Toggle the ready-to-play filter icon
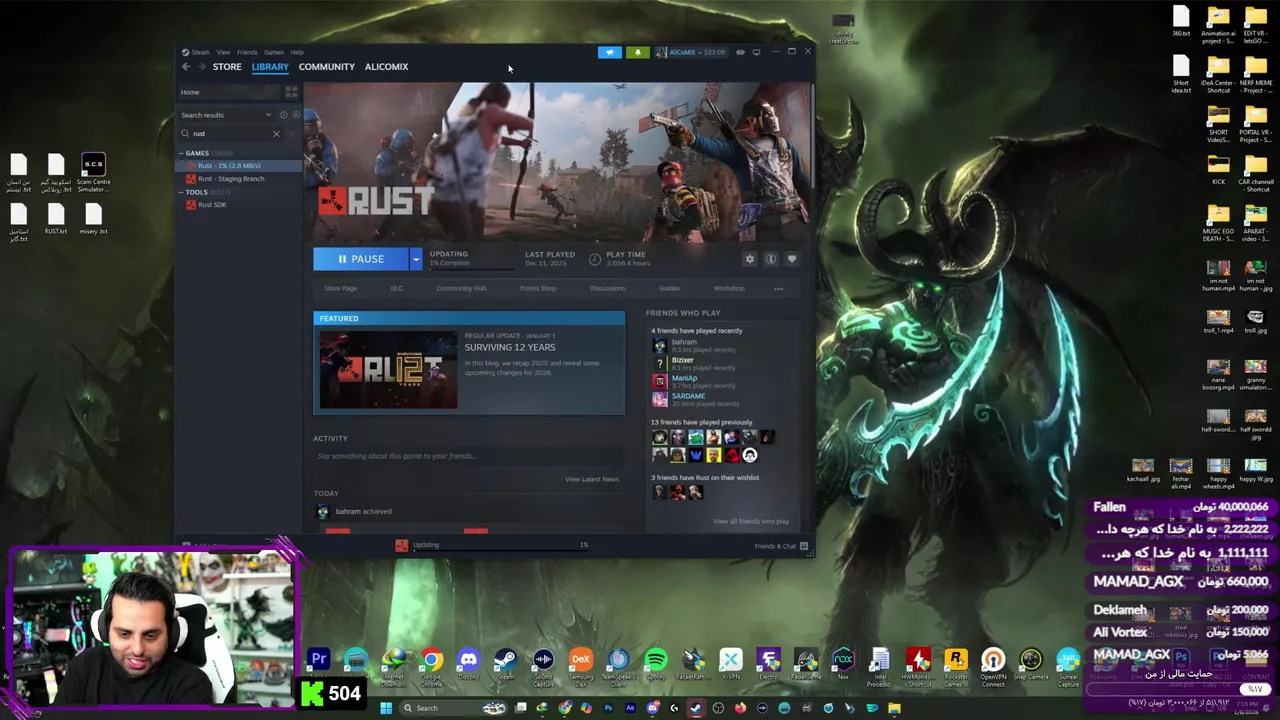 click(x=296, y=115)
